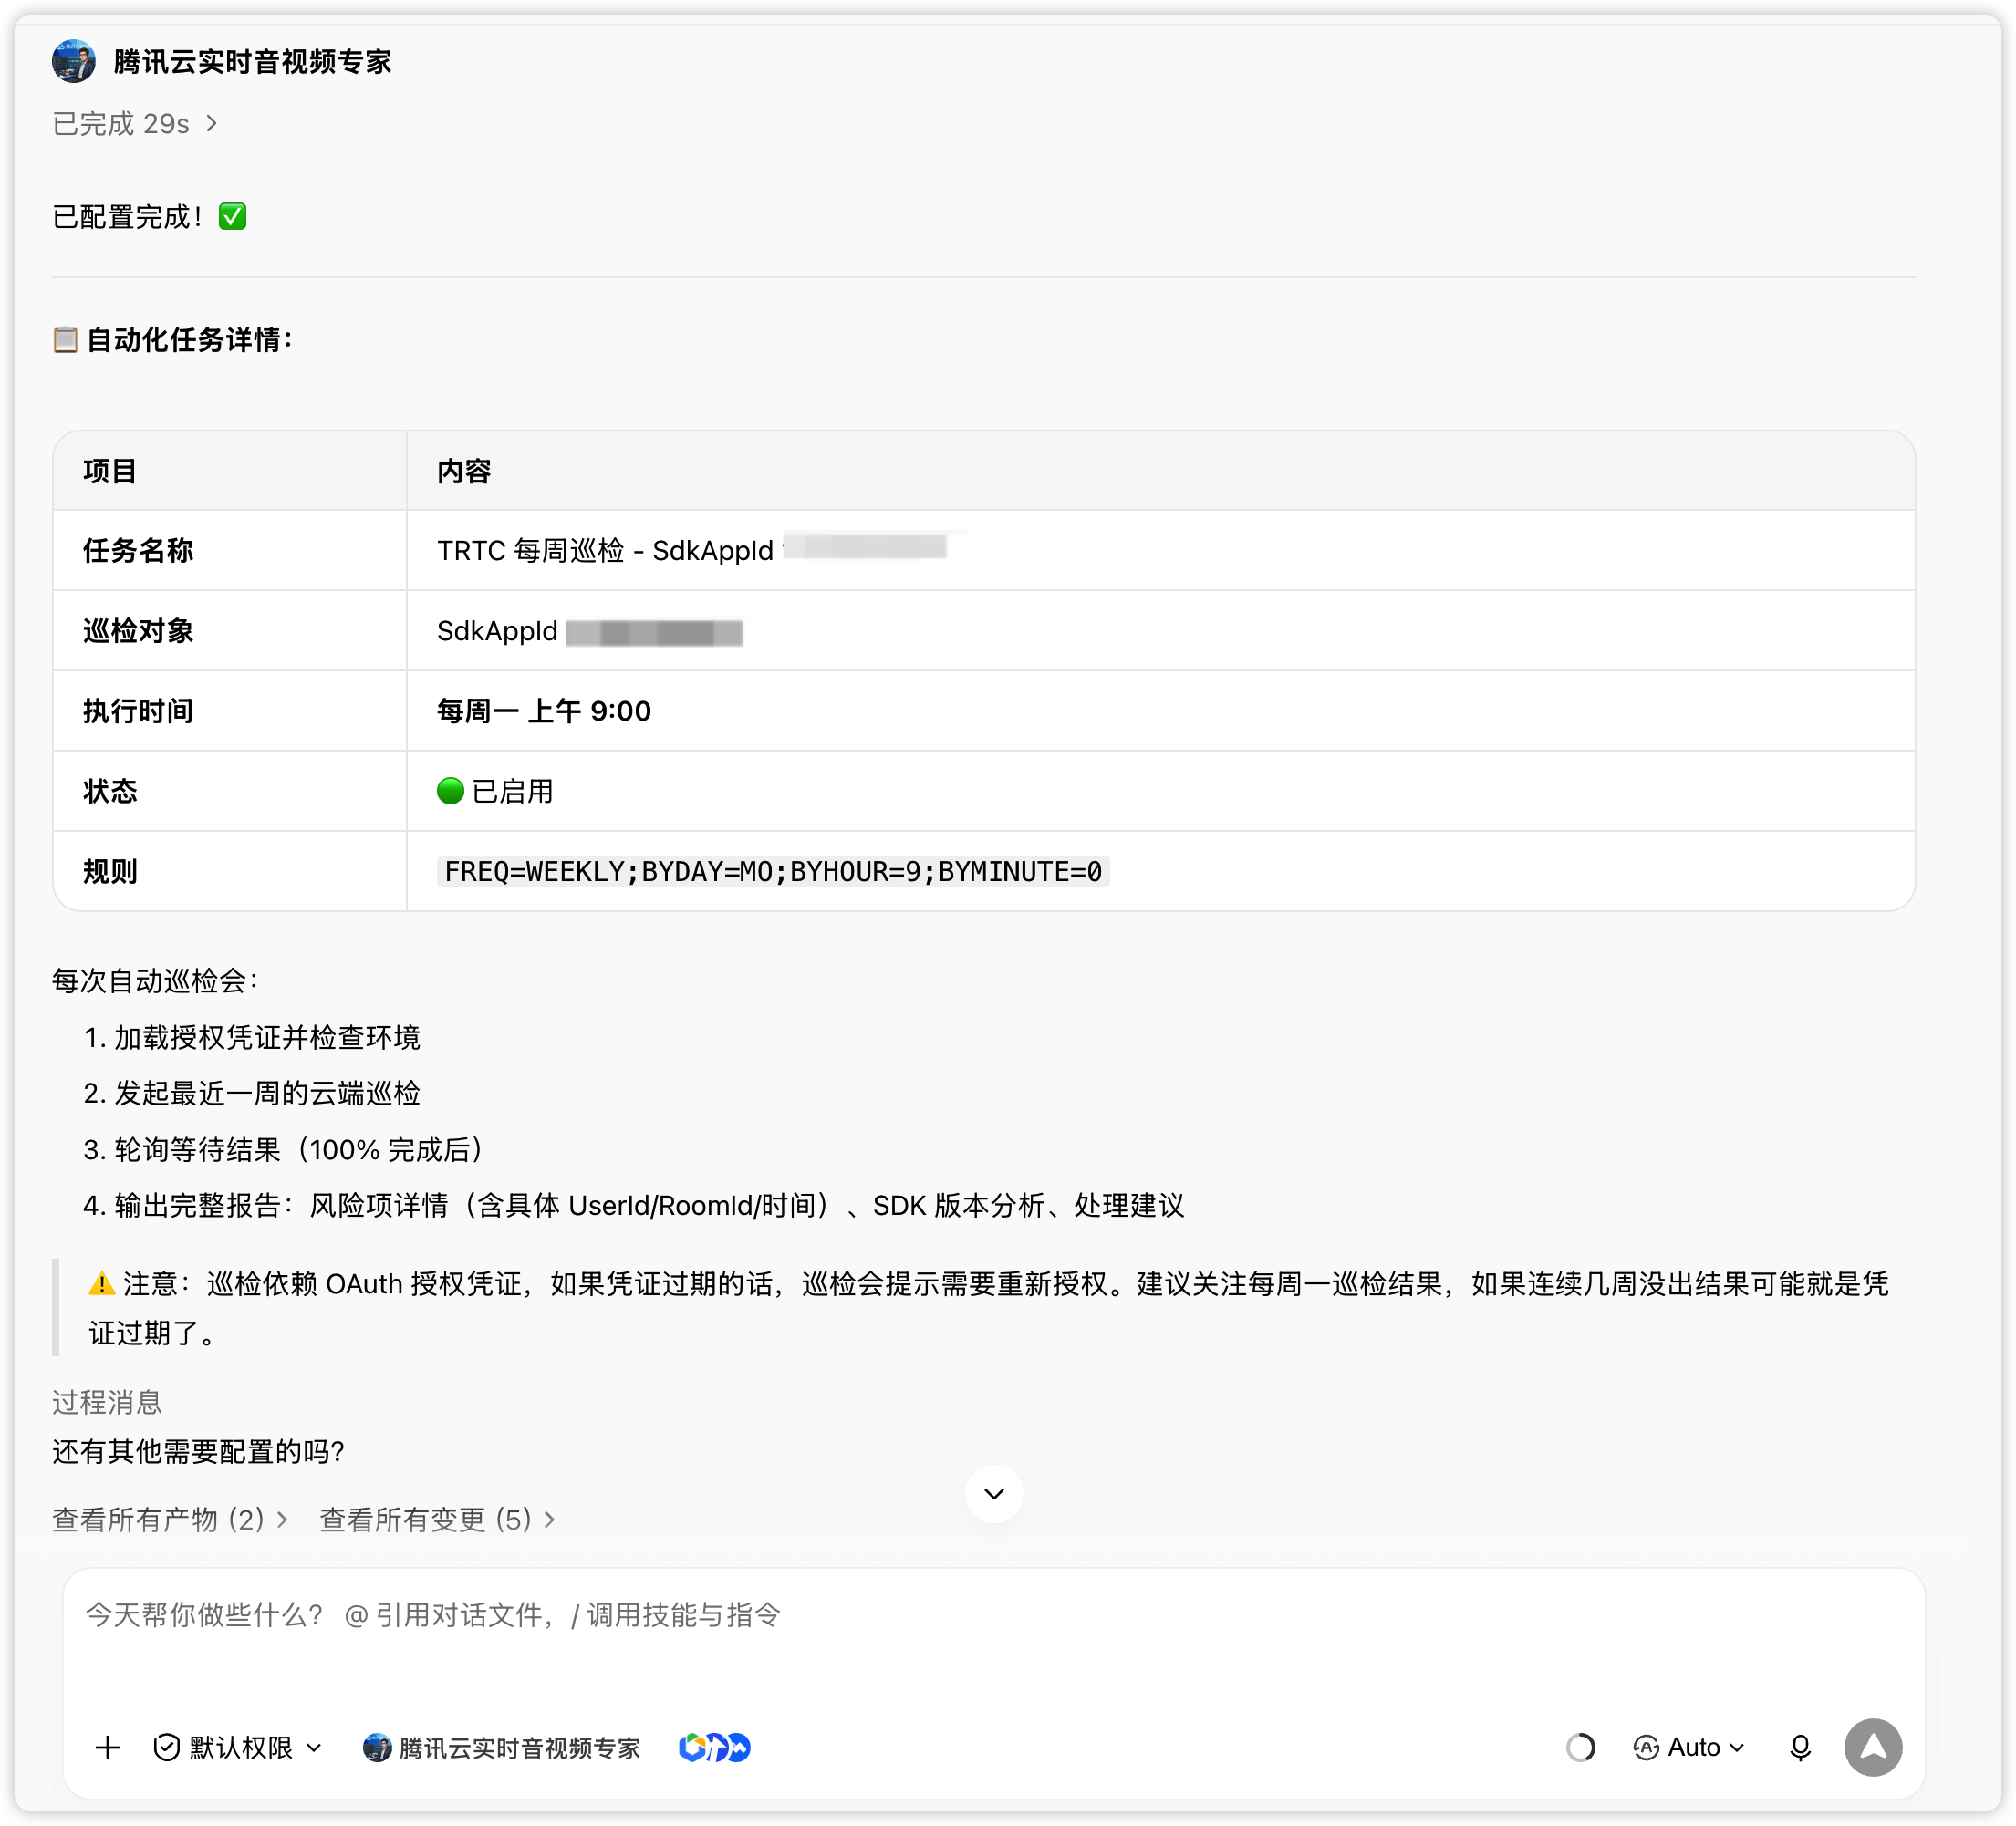
Task: Click the 执行时间 row label
Action: coord(138,711)
